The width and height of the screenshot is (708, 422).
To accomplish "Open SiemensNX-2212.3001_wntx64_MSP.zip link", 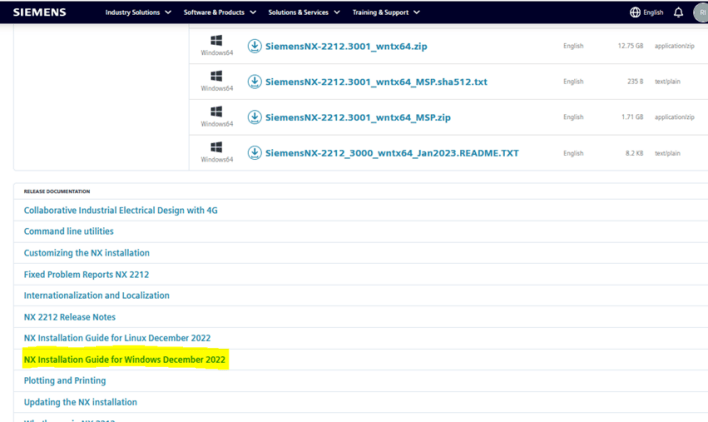I will click(358, 117).
